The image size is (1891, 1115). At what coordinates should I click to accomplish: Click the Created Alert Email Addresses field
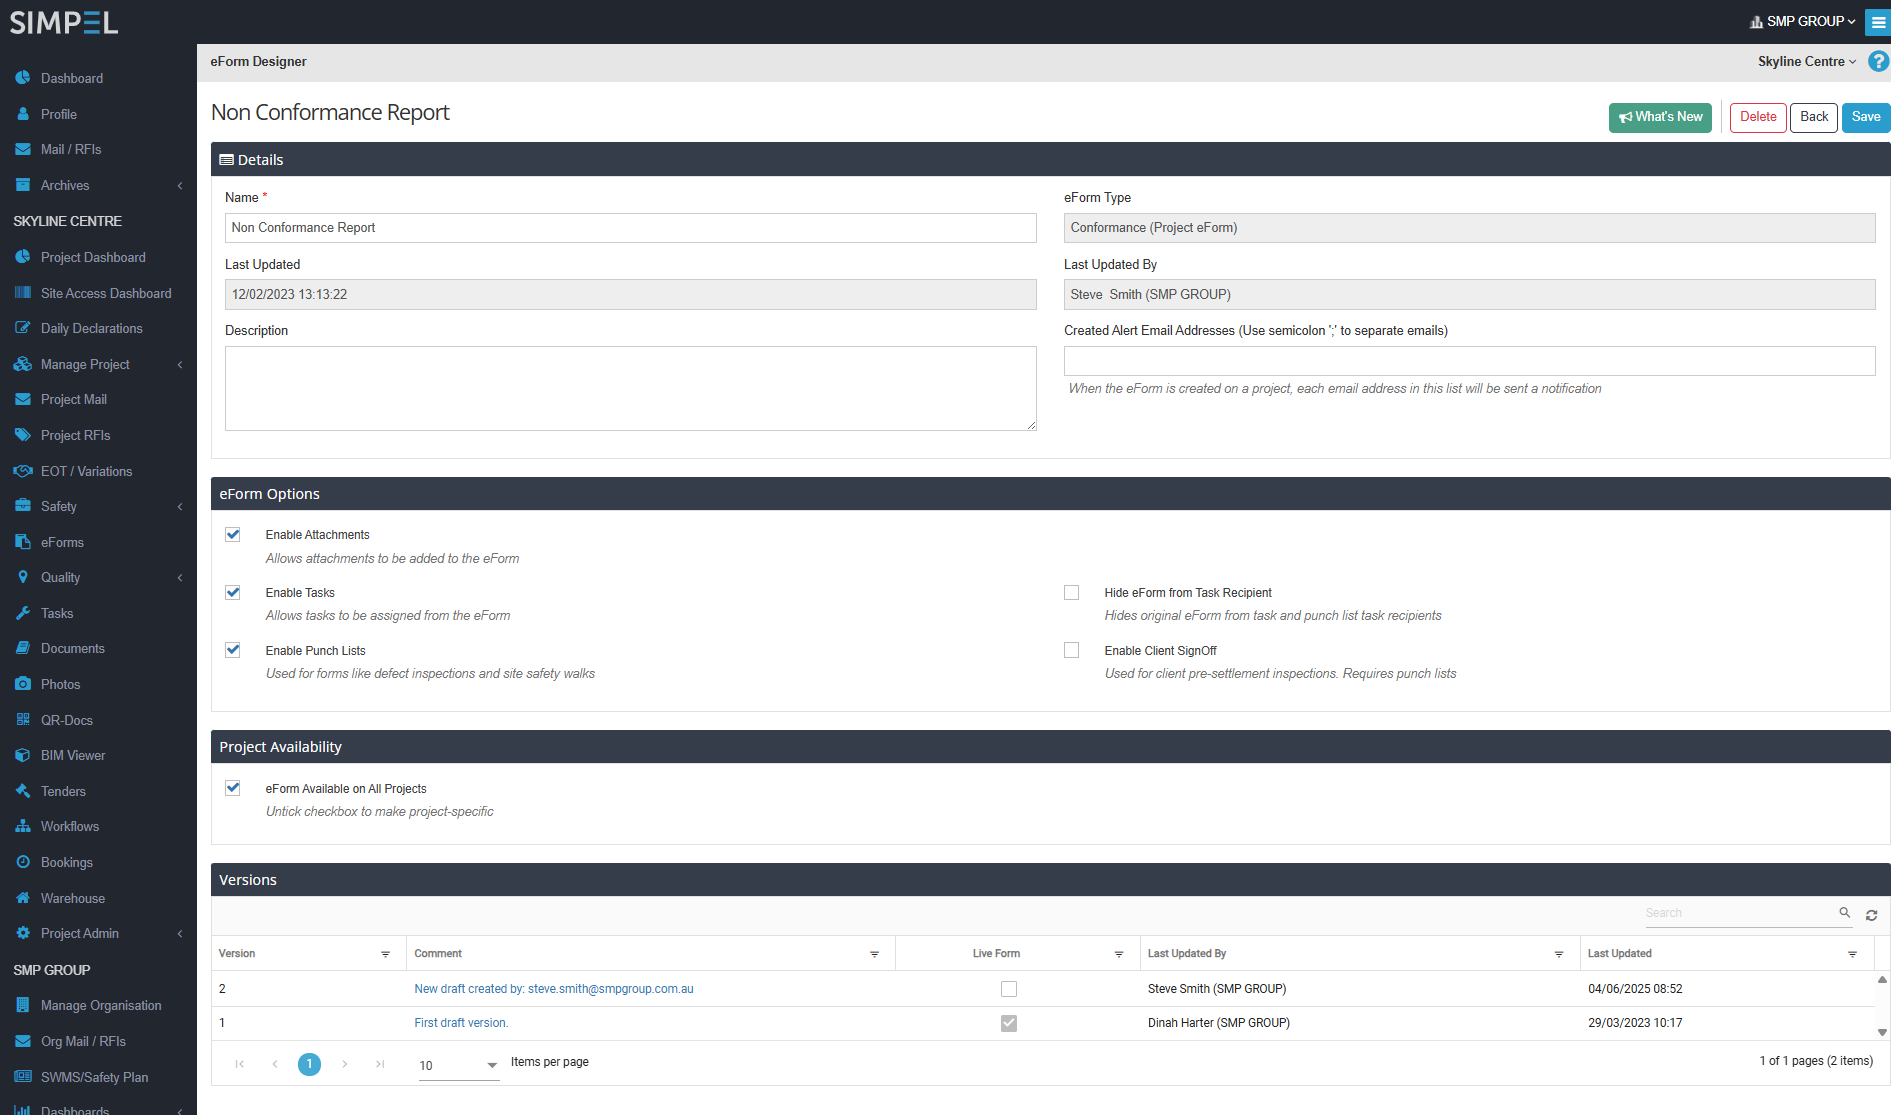tap(1469, 361)
